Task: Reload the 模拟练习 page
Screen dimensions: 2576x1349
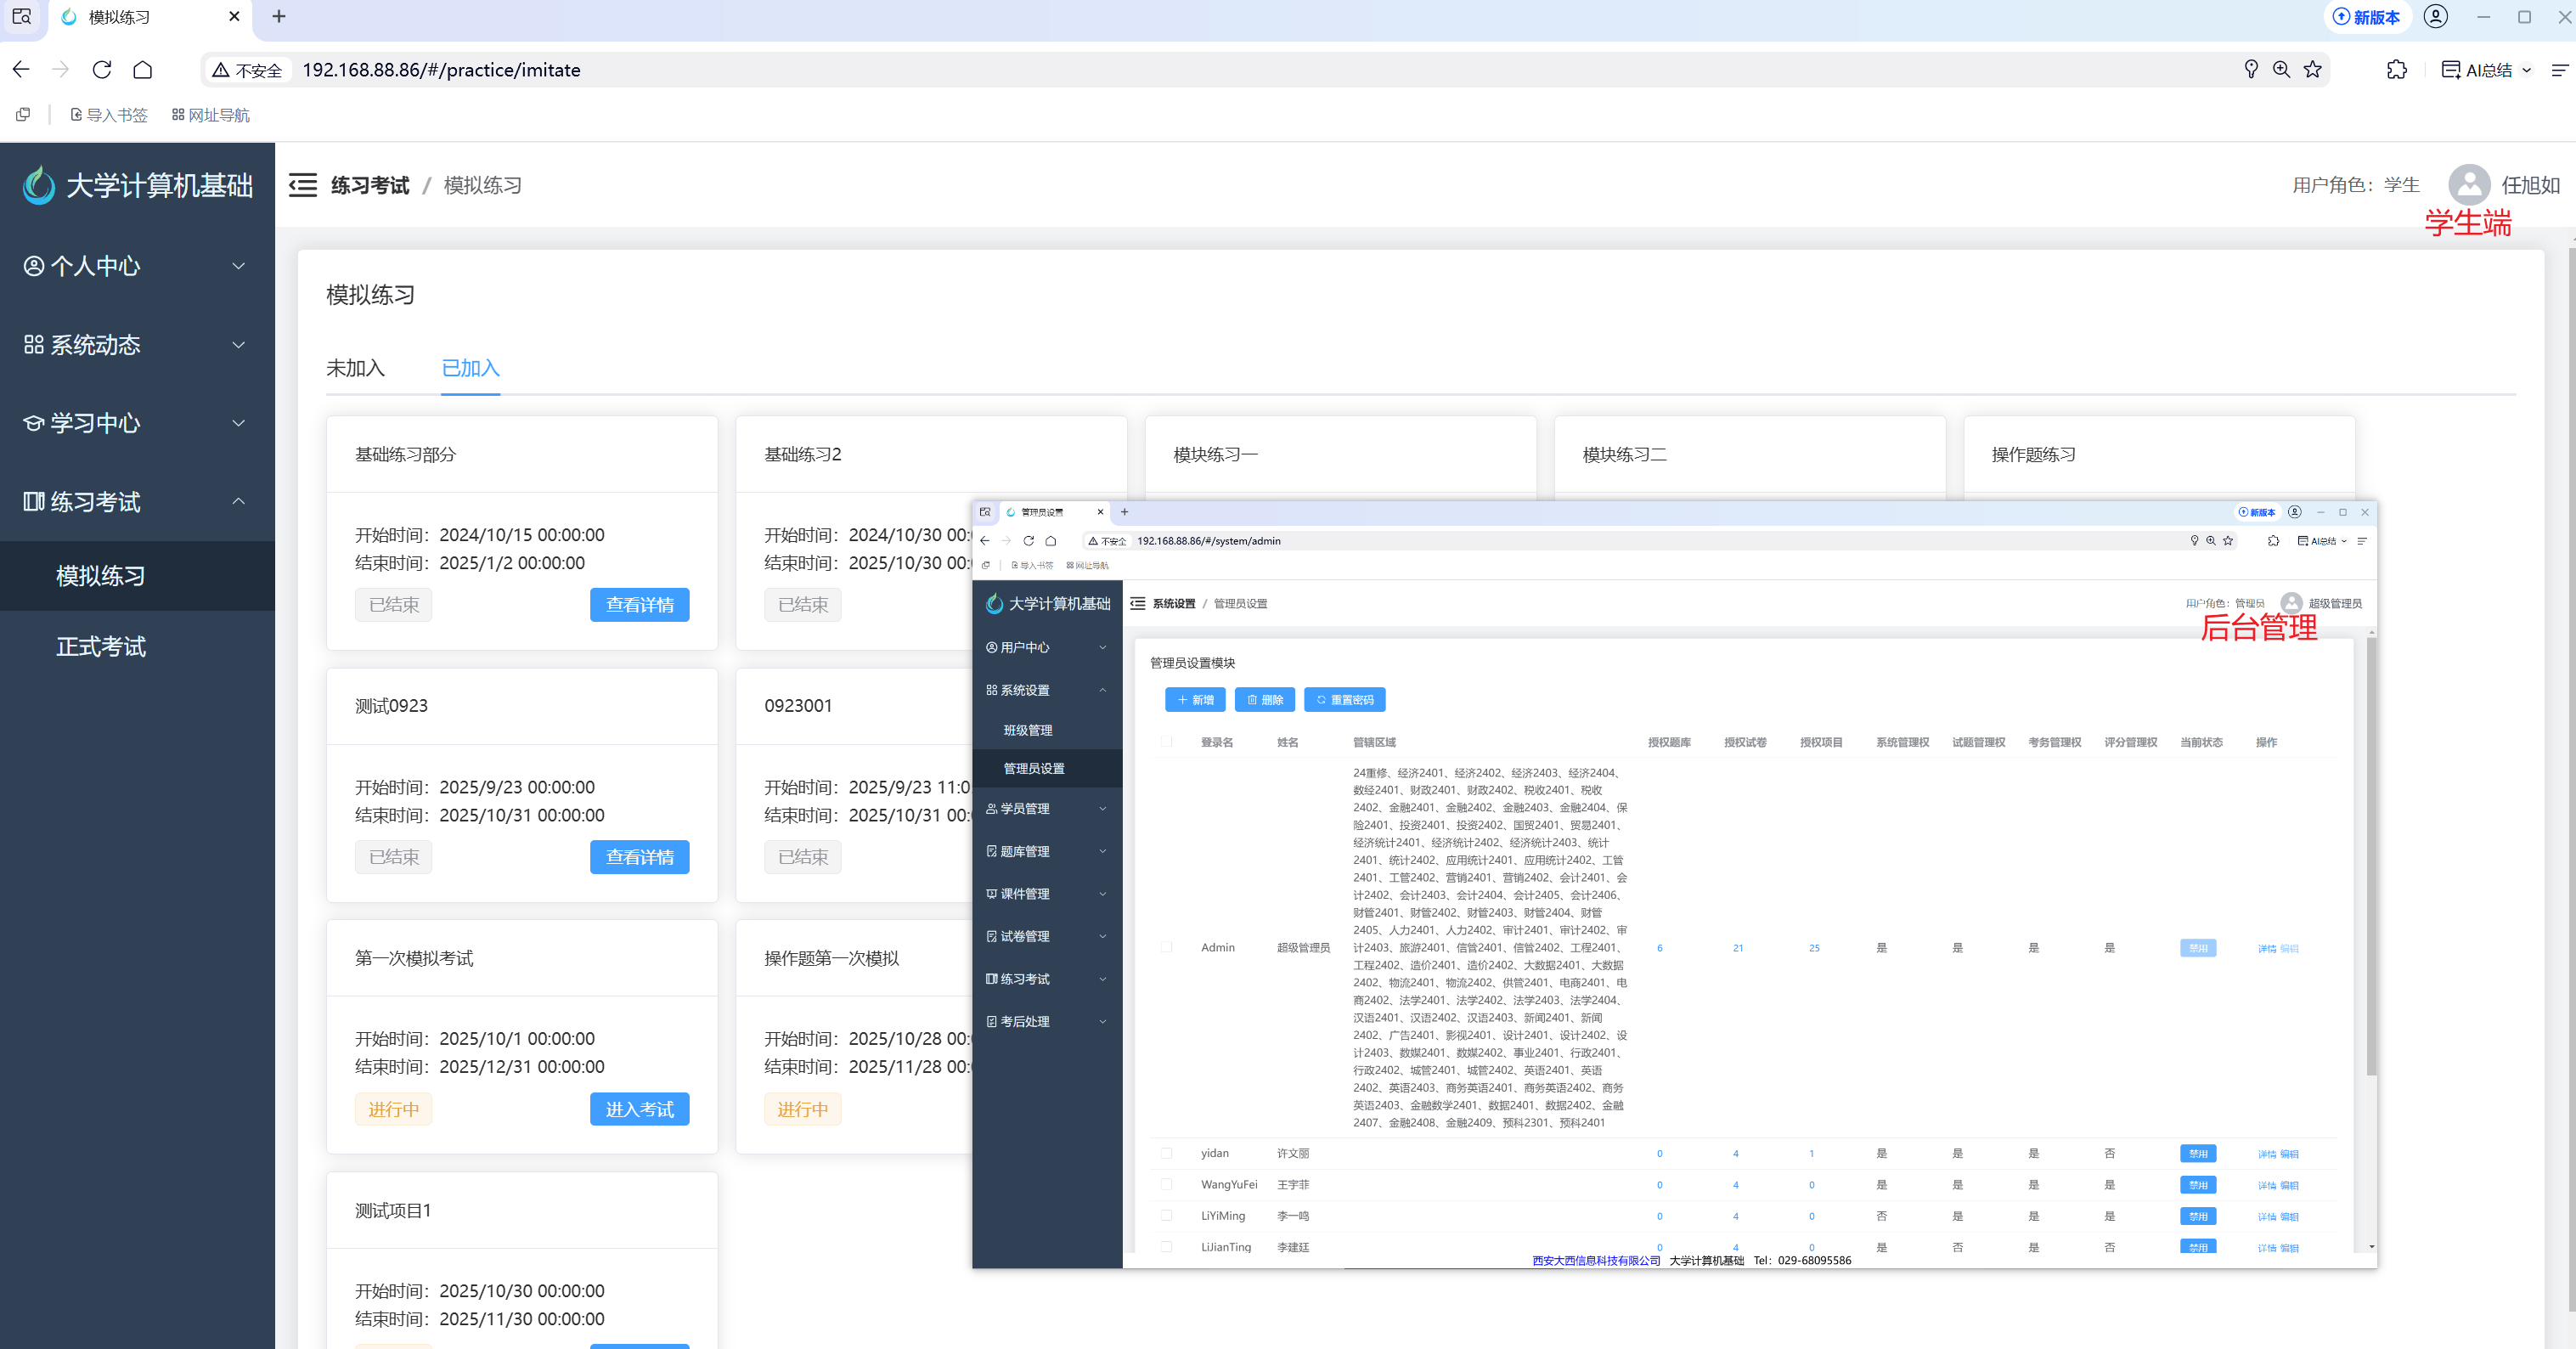Action: tap(102, 70)
